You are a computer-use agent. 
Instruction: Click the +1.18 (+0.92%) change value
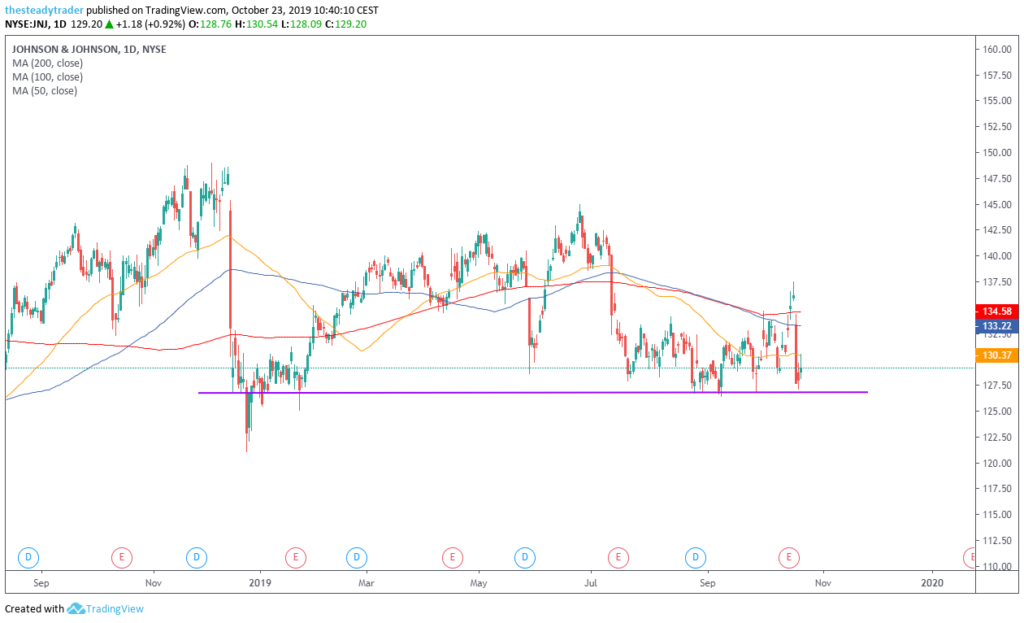point(150,24)
